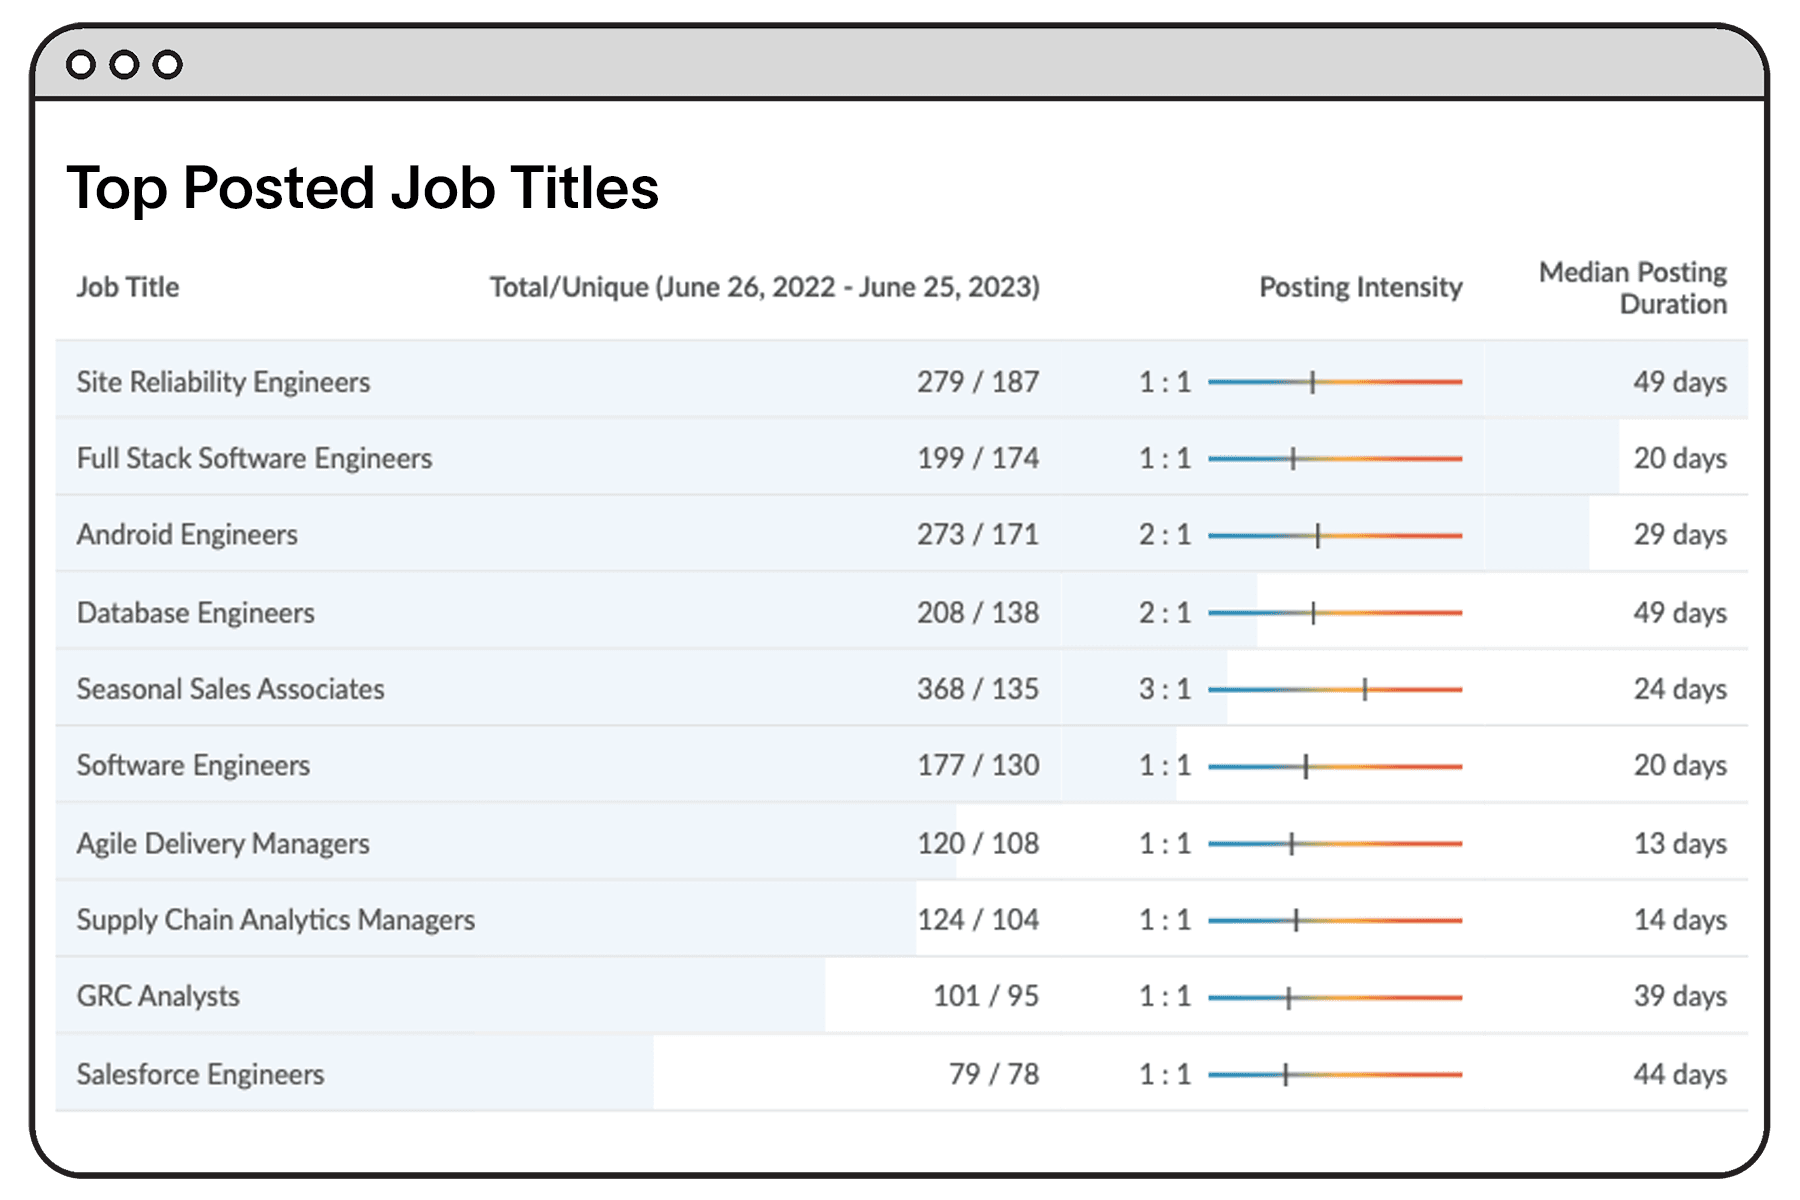Select Agile Delivery Managers job title
The image size is (1800, 1200).
[x=223, y=843]
